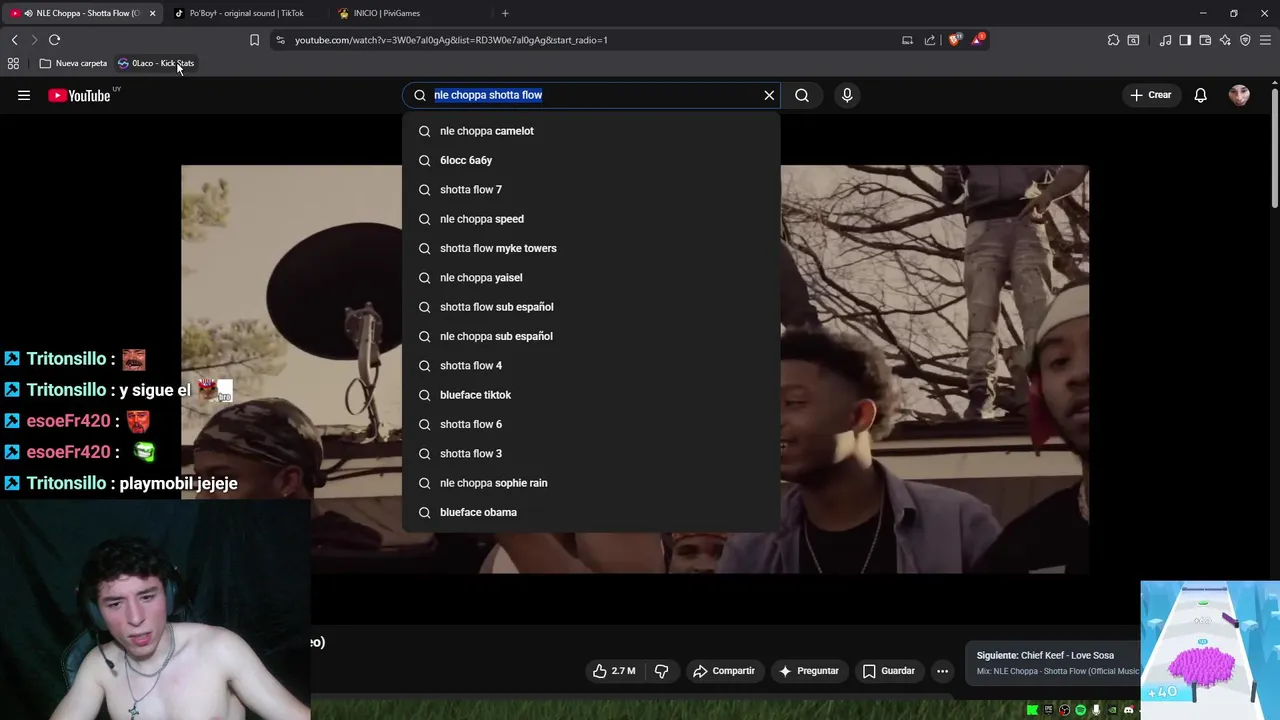Open Brave Rewards triangle icon
Image resolution: width=1280 pixels, height=720 pixels.
(x=979, y=40)
